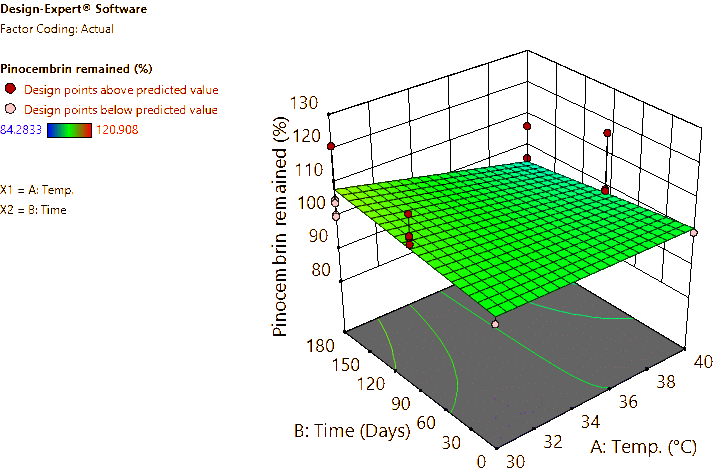Click the '130' tick on vertical axis
This screenshot has height=473, width=713.
click(305, 103)
